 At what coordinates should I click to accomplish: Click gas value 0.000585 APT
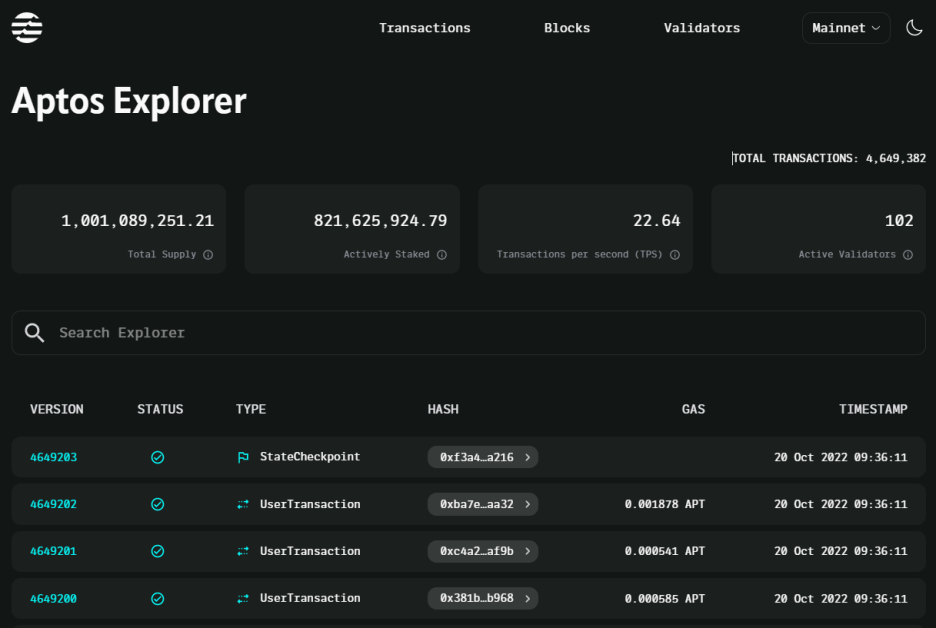[x=664, y=599]
